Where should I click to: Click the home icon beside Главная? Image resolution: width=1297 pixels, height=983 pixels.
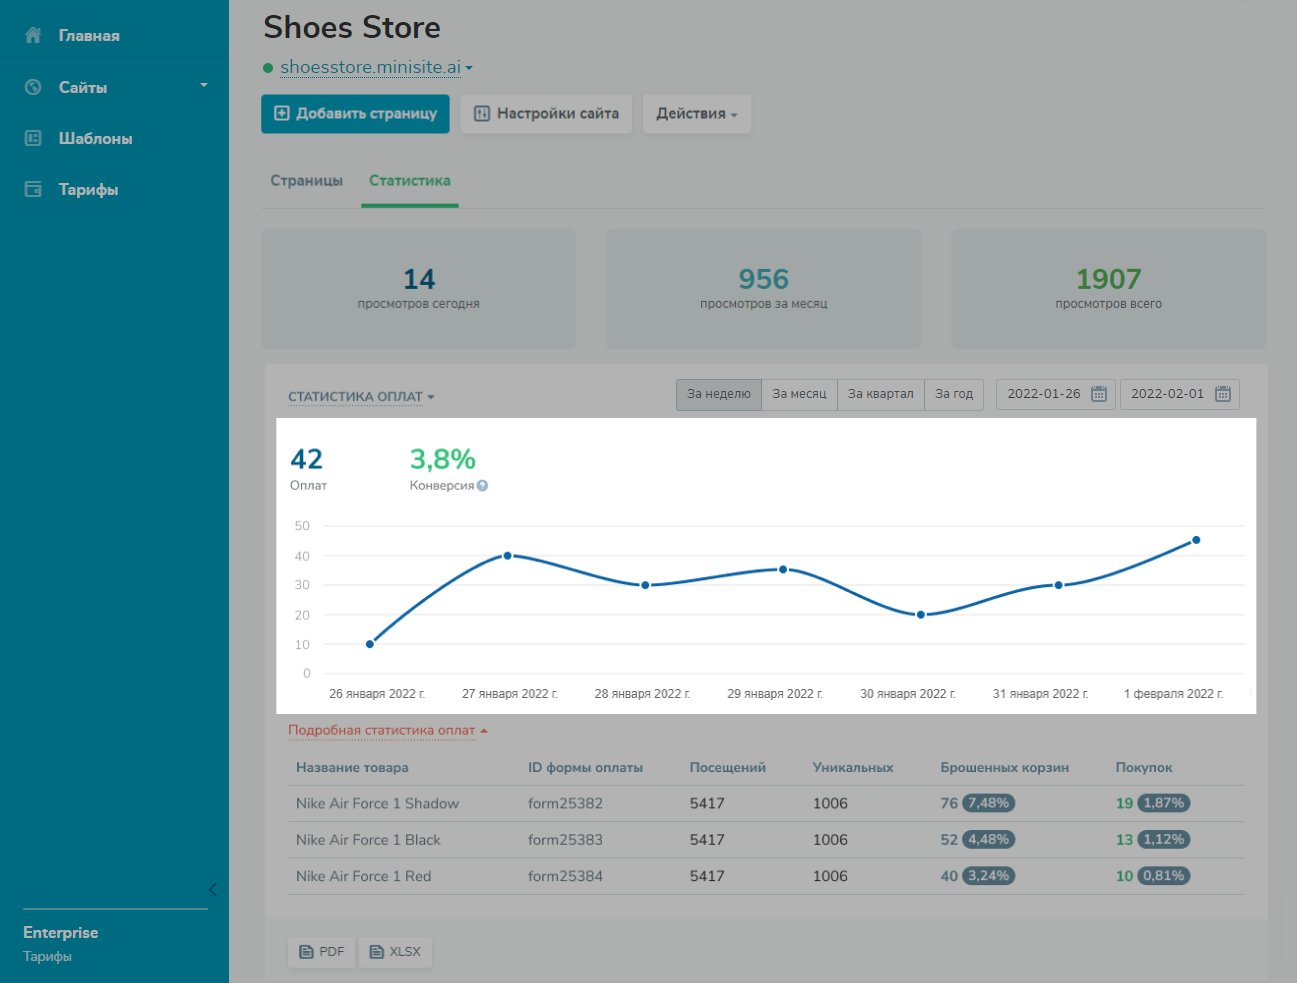tap(33, 36)
